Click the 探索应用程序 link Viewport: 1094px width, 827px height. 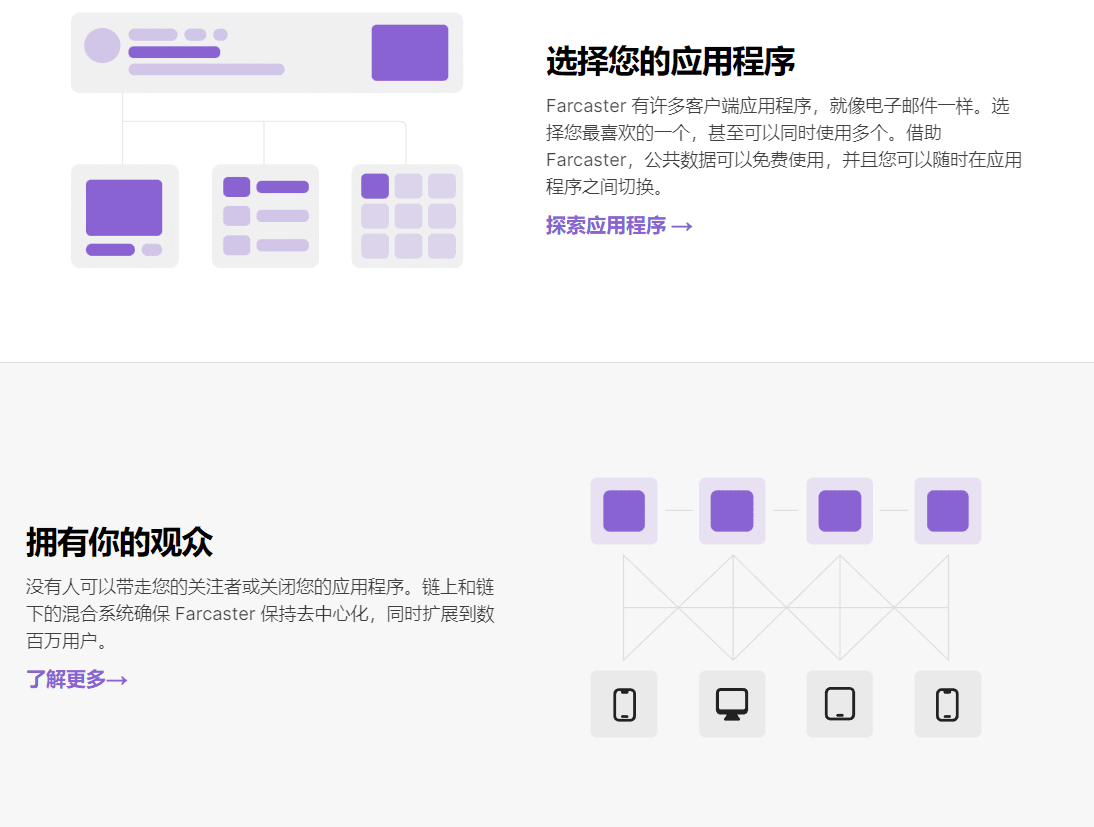[619, 226]
